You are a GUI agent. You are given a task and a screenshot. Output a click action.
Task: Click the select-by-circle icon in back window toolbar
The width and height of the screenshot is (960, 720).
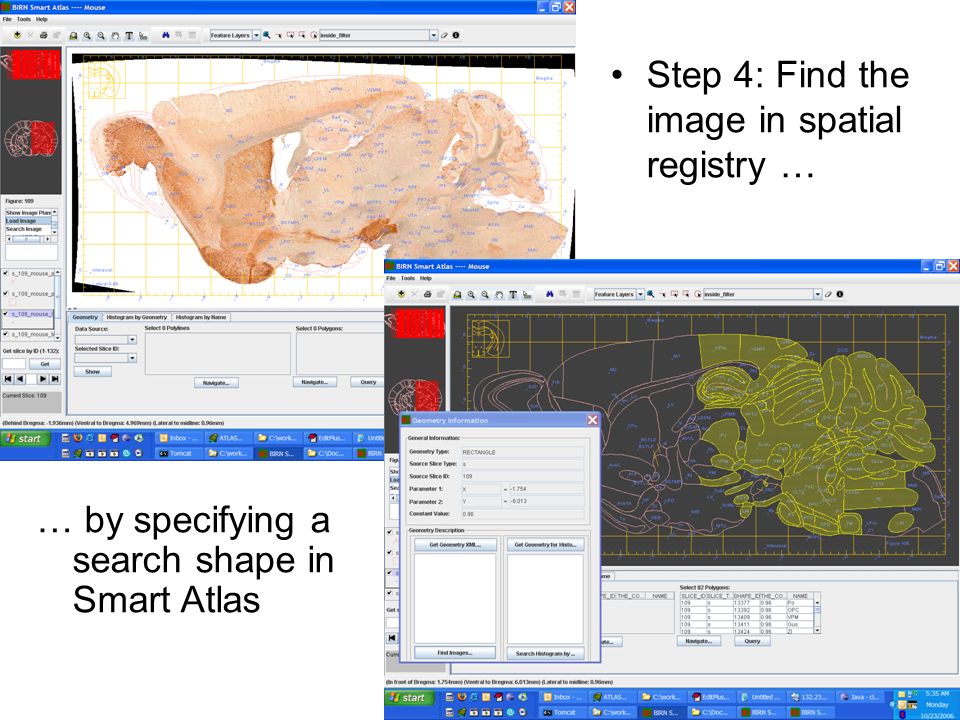tap(313, 36)
